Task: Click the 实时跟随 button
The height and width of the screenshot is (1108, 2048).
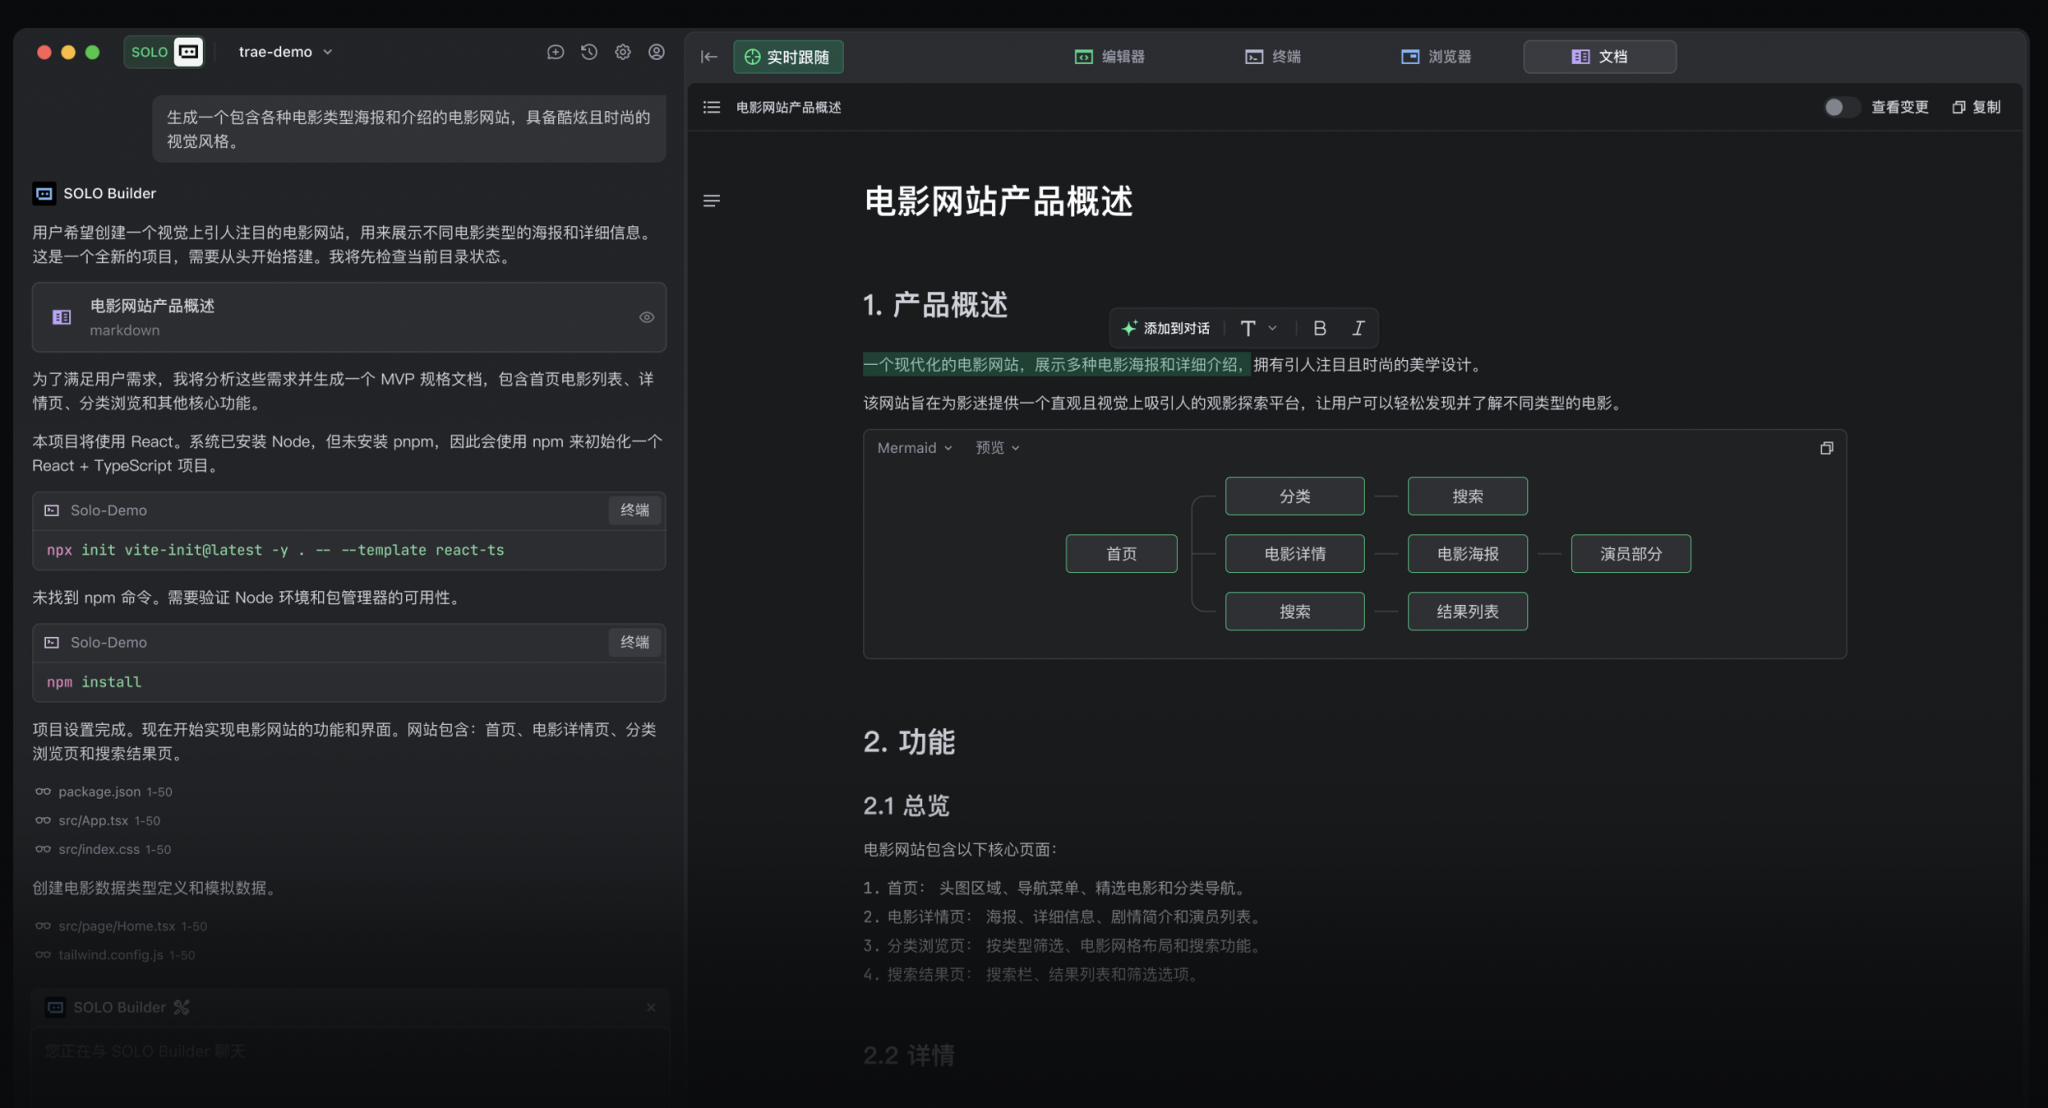Action: point(789,57)
